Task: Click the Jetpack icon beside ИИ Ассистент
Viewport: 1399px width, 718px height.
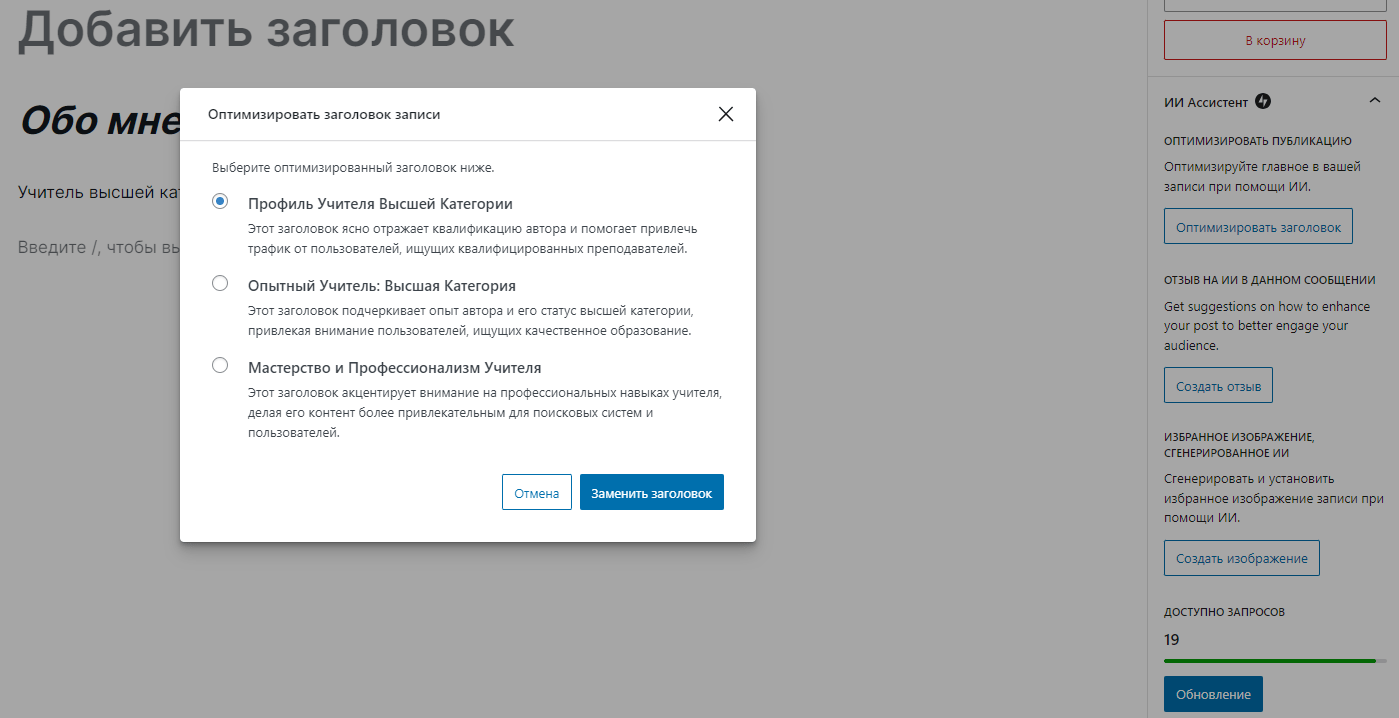Action: click(1263, 101)
